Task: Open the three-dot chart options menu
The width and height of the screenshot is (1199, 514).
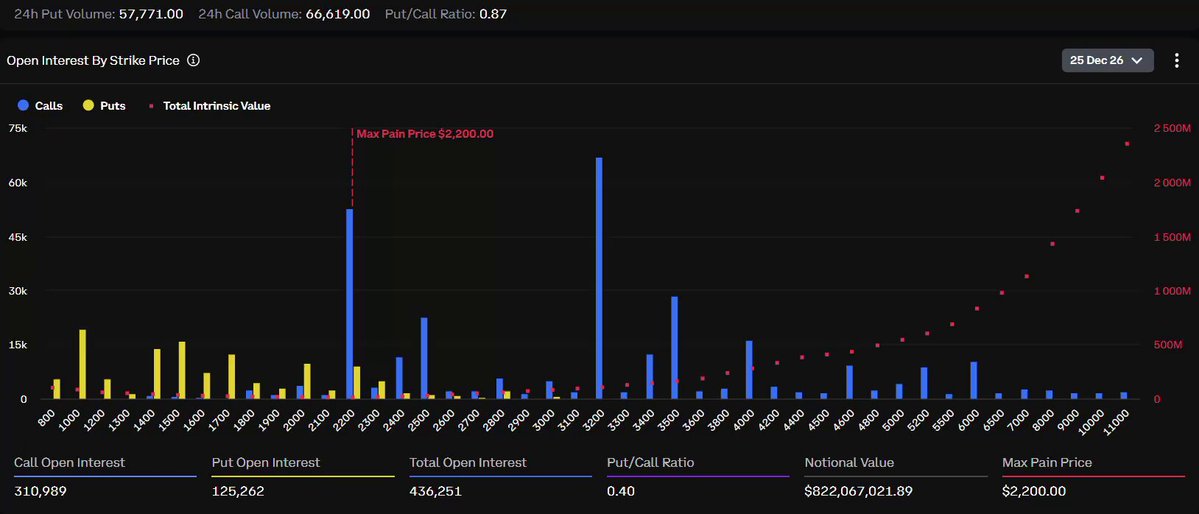Action: [1177, 60]
